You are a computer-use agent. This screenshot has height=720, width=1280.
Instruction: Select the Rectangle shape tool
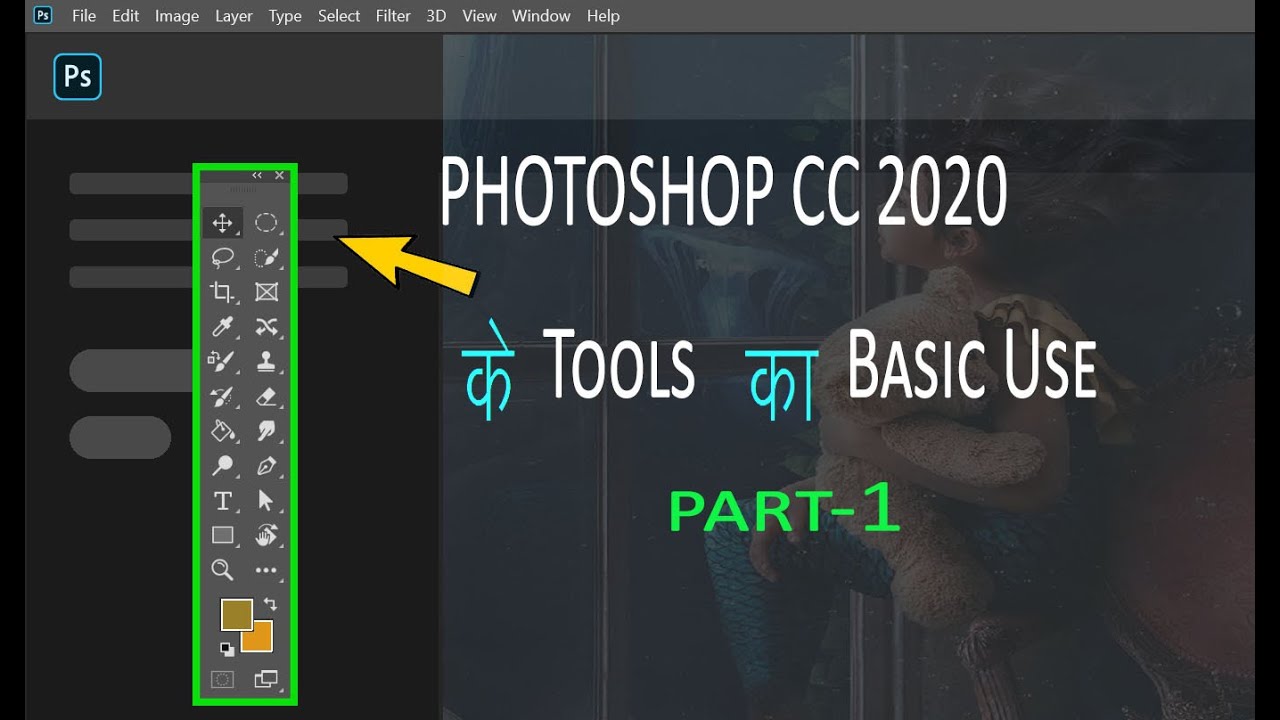(x=223, y=536)
